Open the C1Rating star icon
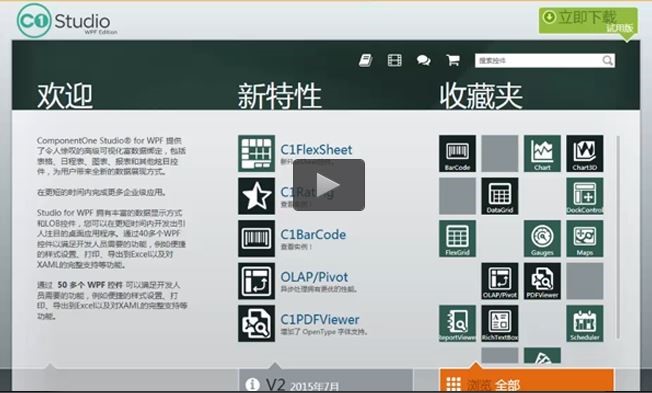This screenshot has width=652, height=393. [x=257, y=196]
